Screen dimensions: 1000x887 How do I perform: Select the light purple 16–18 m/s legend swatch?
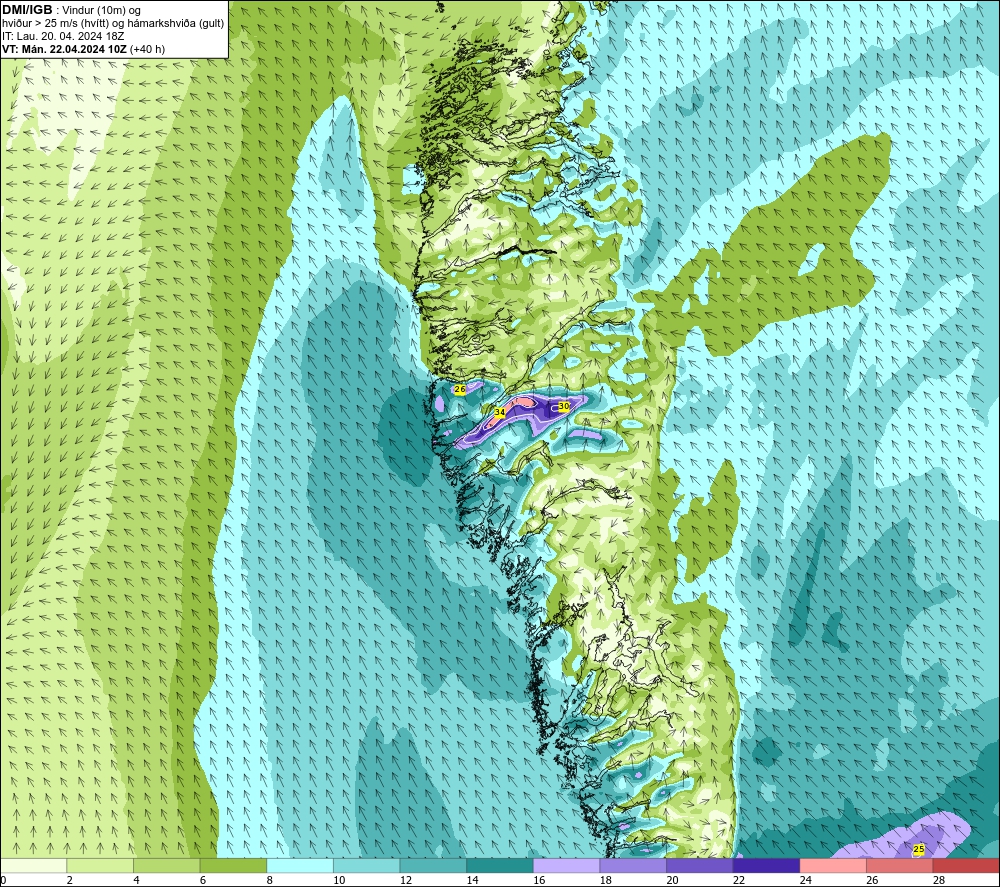pyautogui.click(x=566, y=865)
